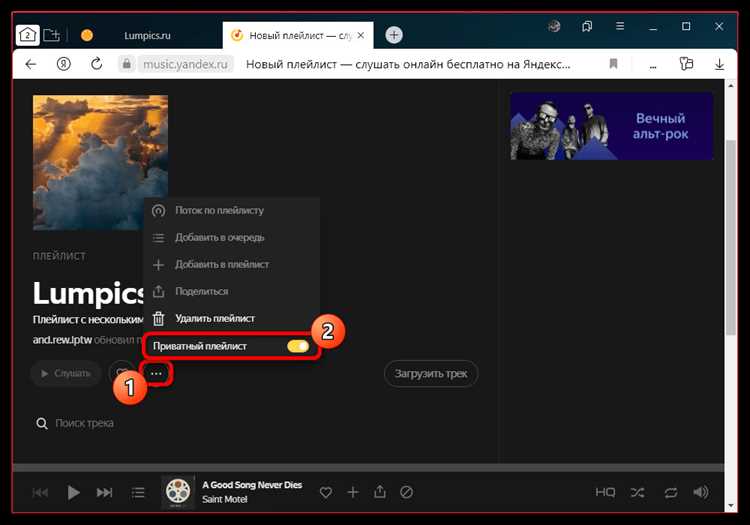Choose Добавить в плейлист from menu
Viewport: 750px width, 525px height.
coord(232,264)
